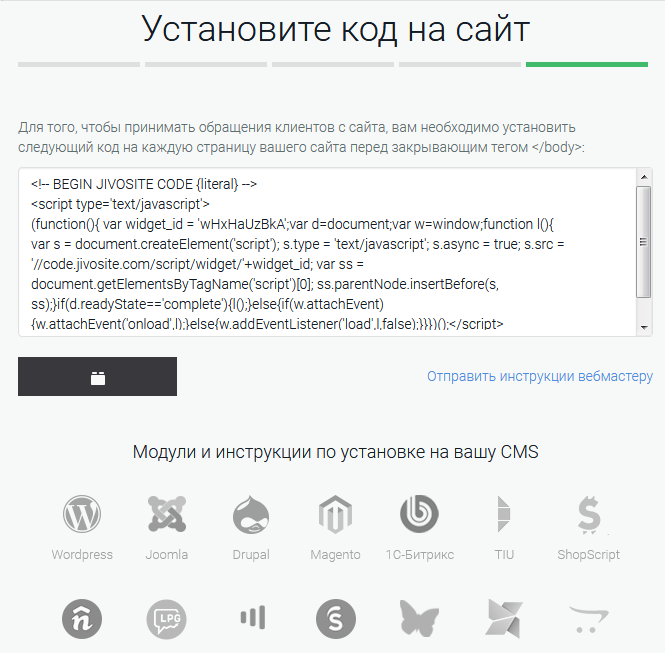Select the butterfly CMS icon
The image size is (665, 653).
pos(419,619)
